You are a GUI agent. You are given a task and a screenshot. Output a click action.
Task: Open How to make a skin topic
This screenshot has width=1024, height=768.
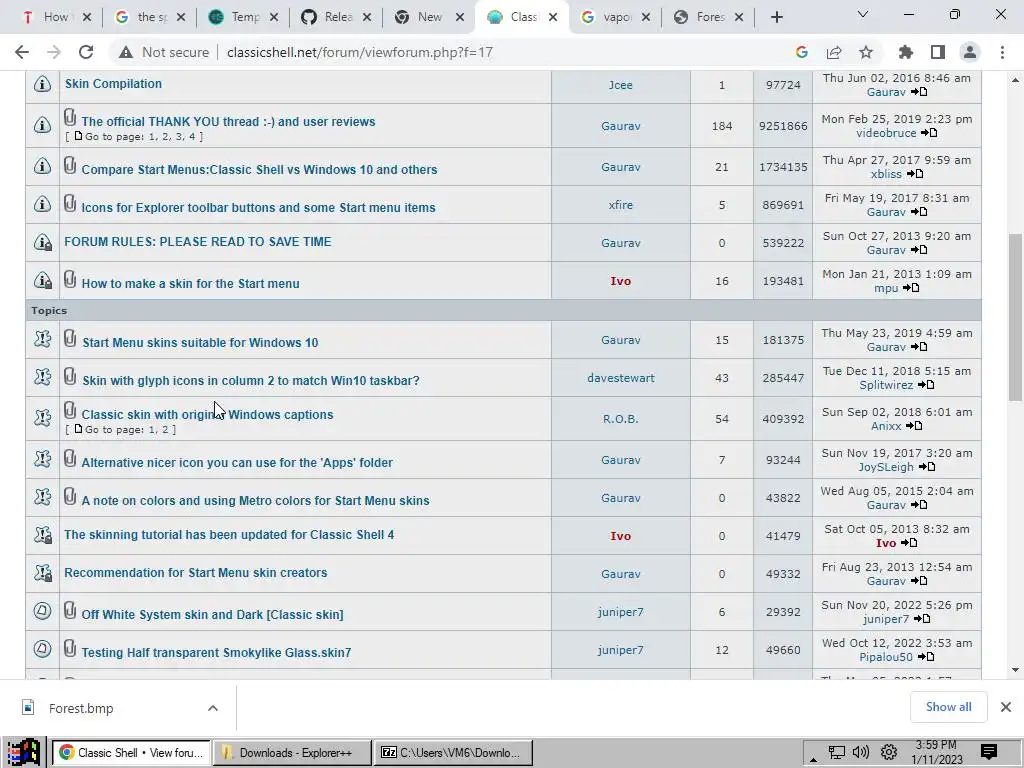tap(190, 283)
